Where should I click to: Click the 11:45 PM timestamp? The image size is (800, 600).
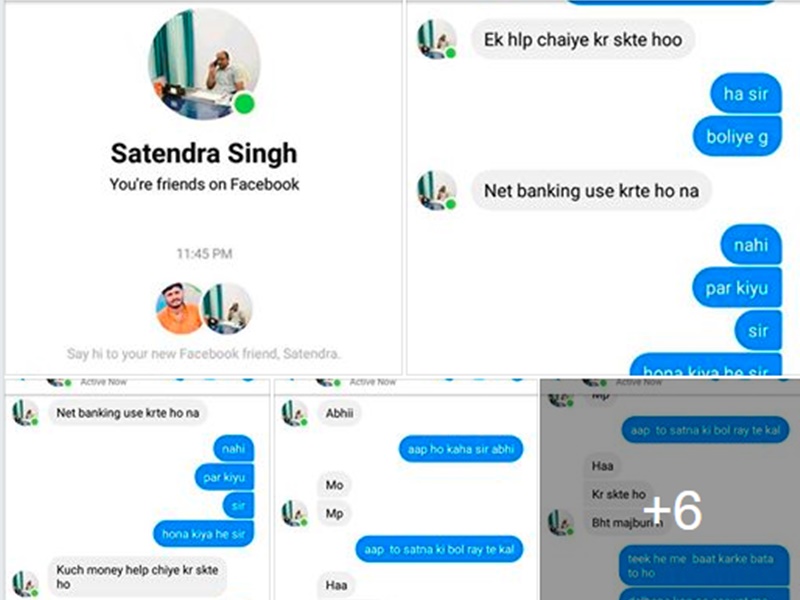point(204,254)
